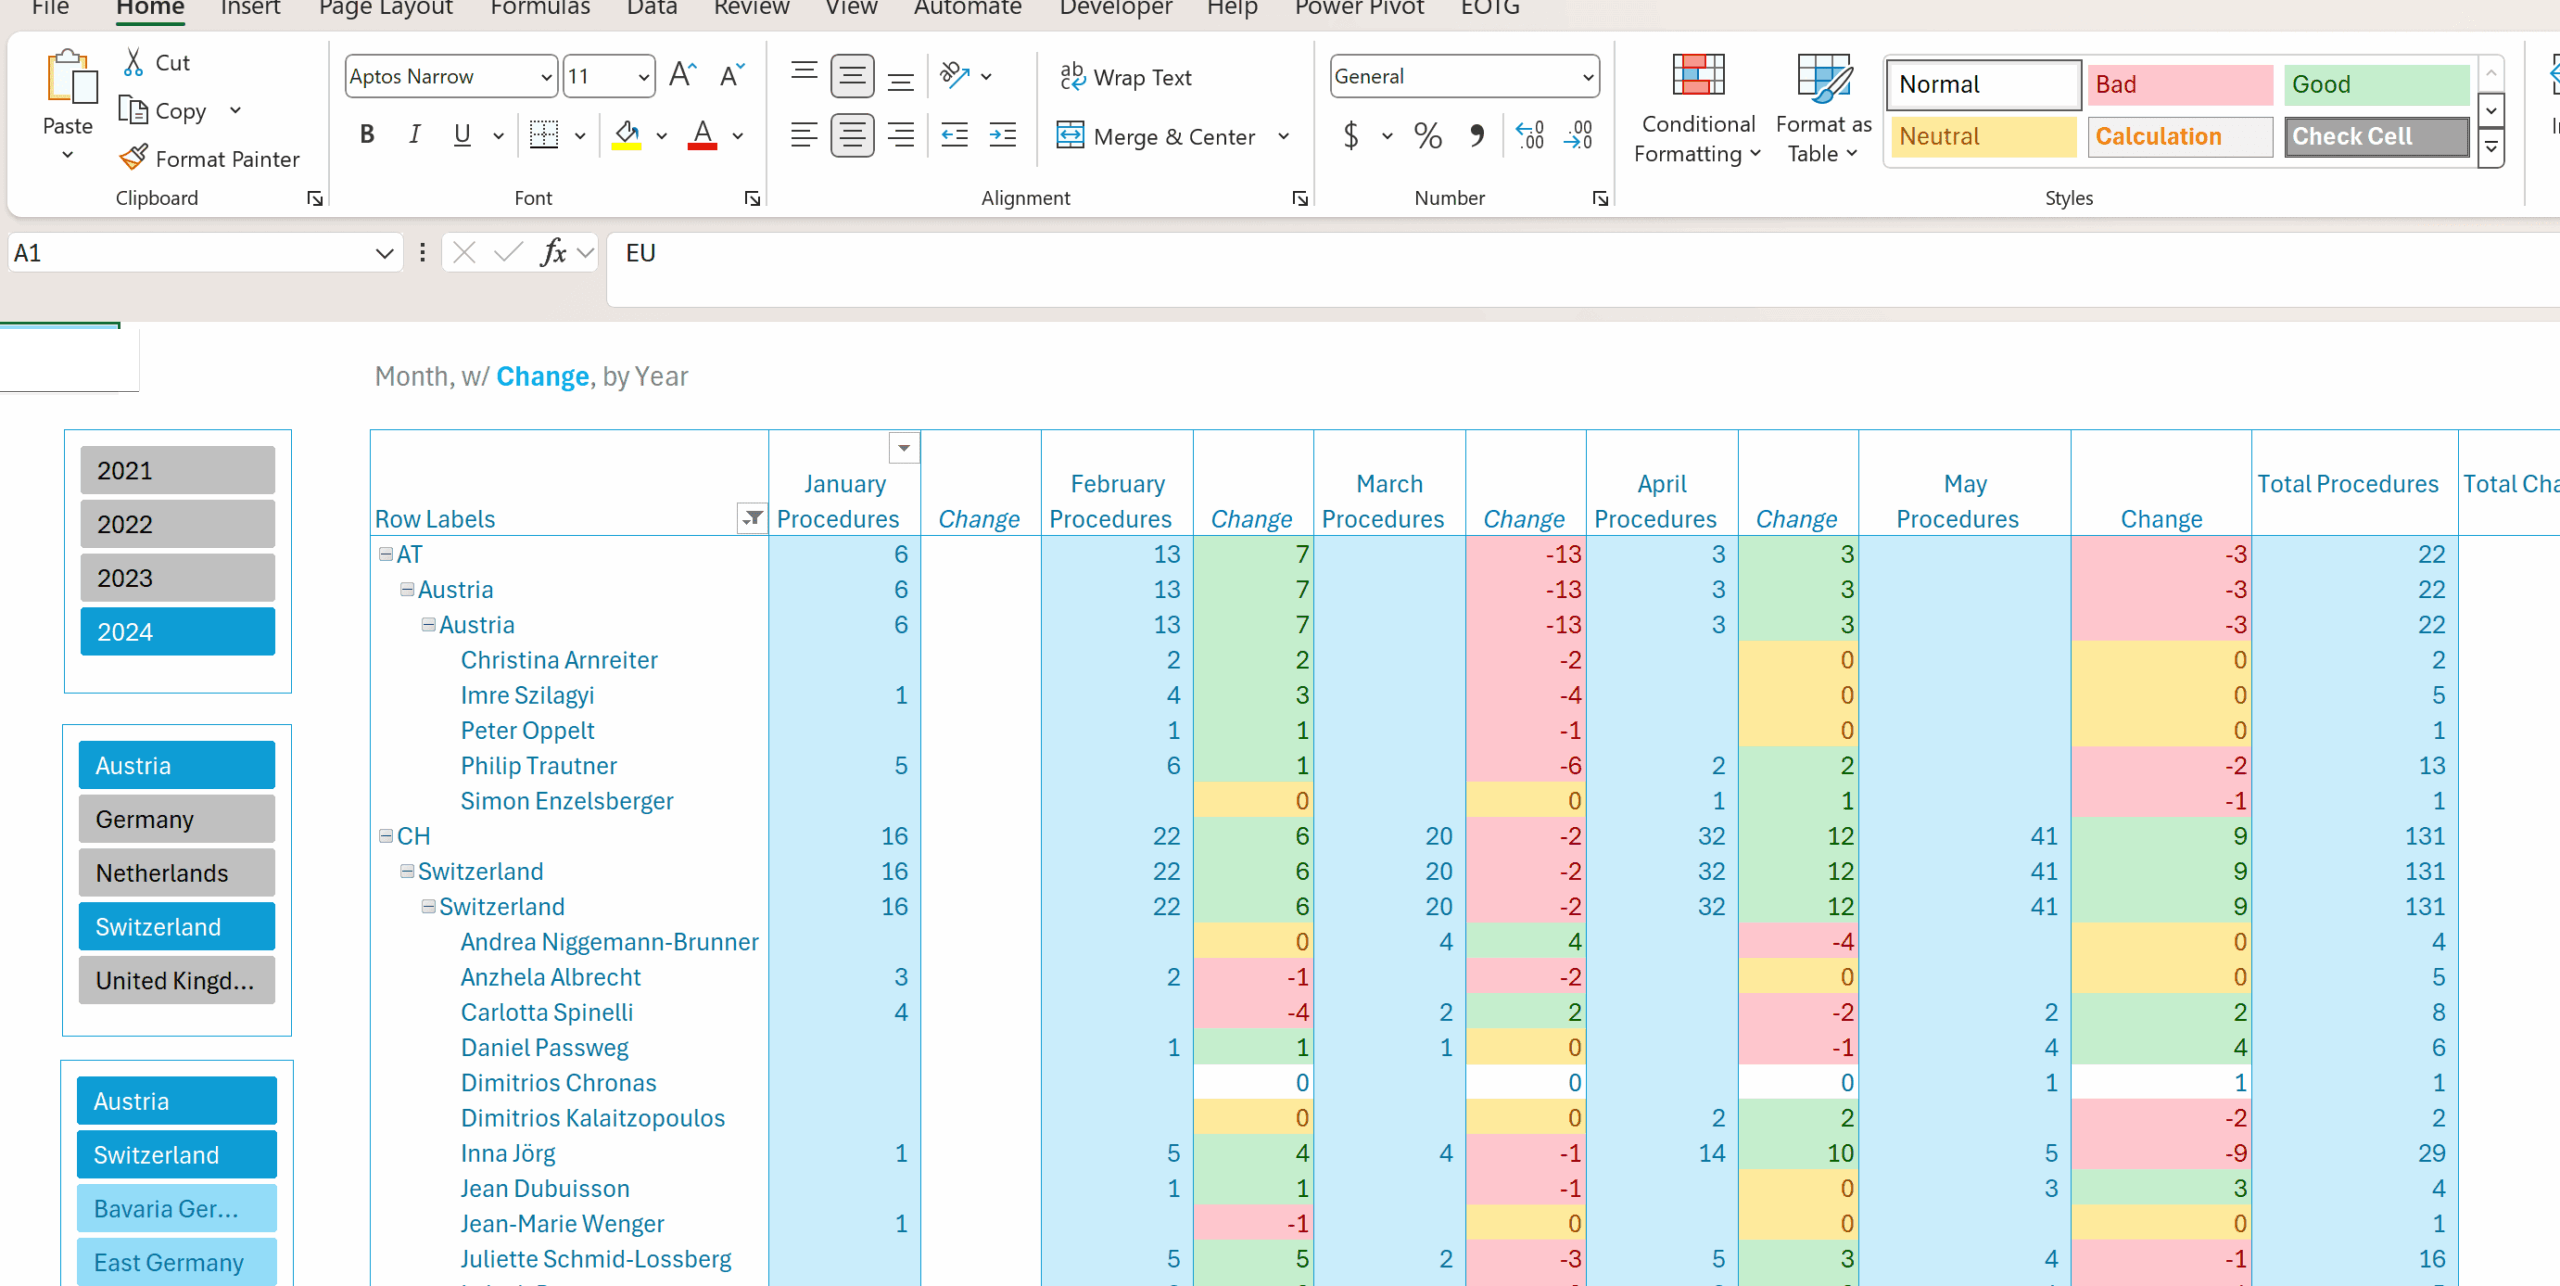Toggle Bold formatting
This screenshot has width=2560, height=1286.
pos(367,134)
